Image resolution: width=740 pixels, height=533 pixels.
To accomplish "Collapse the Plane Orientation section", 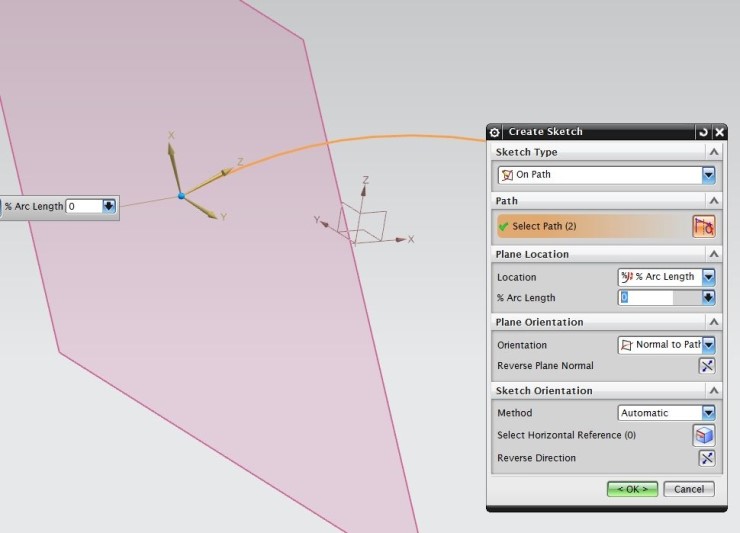I will [713, 322].
